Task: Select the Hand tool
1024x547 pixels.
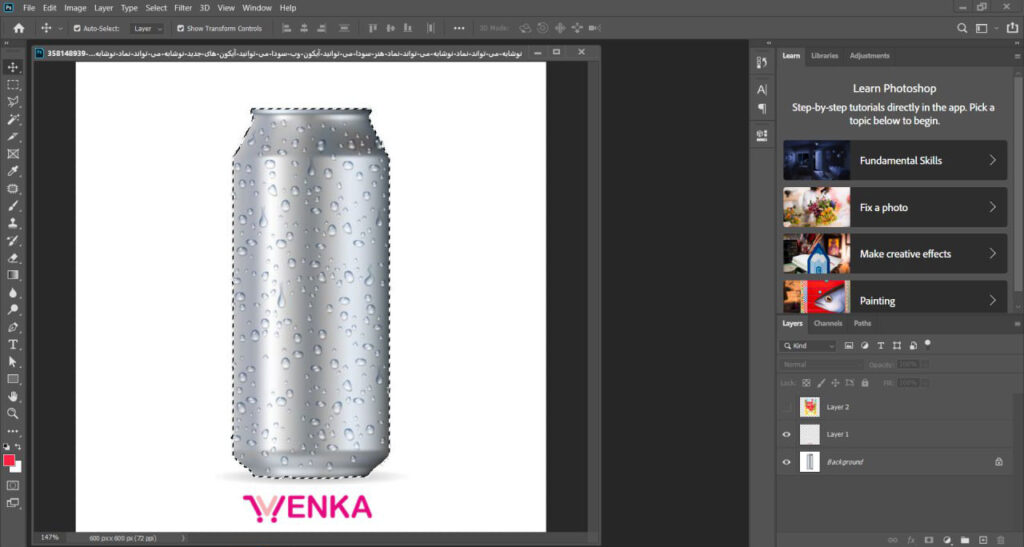Action: tap(12, 396)
